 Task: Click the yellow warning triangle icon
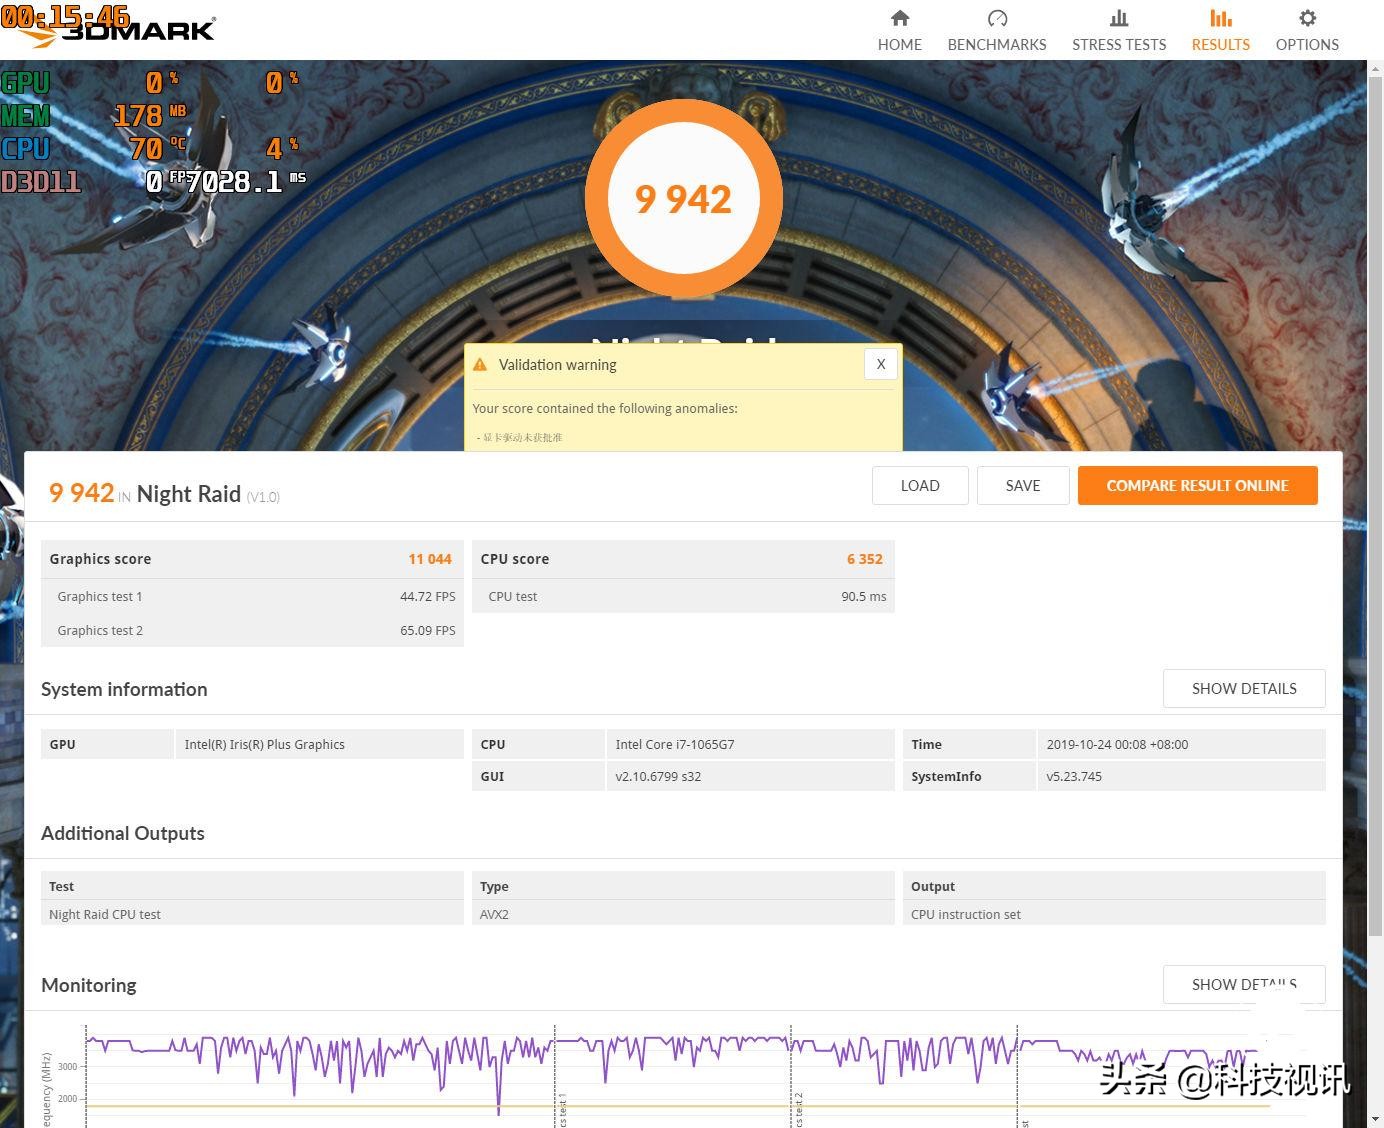[x=483, y=364]
